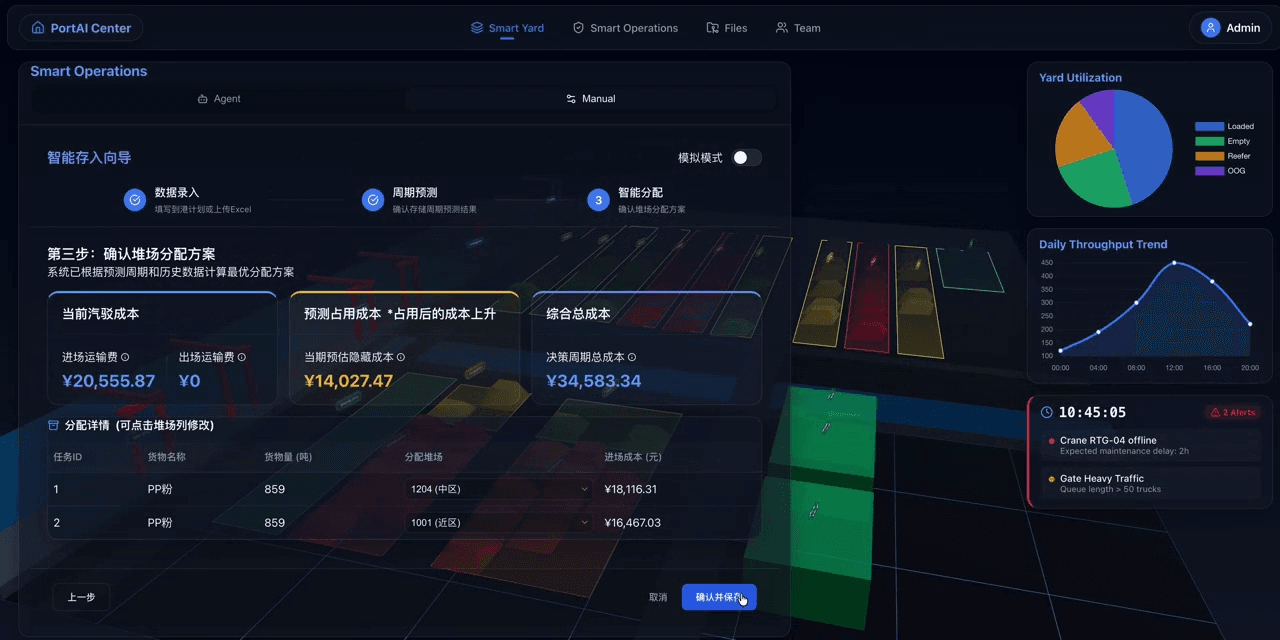Open the Files icon in the navbar
Viewport: 1280px width, 640px height.
point(711,28)
